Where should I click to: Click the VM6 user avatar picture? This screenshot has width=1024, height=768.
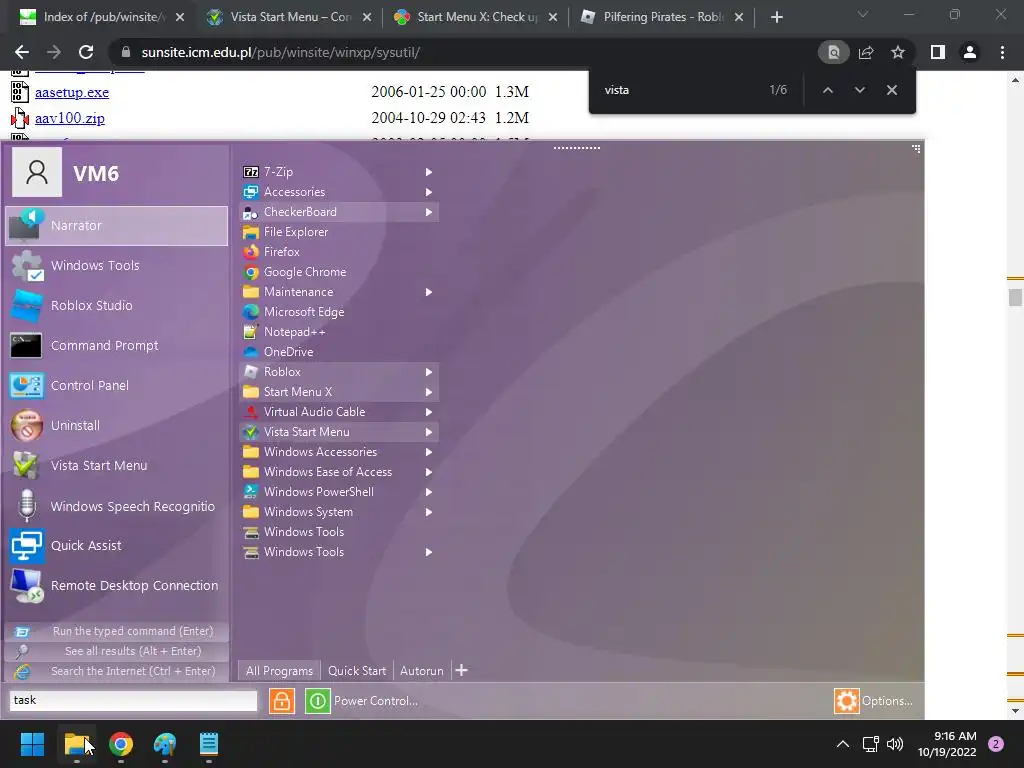tap(37, 172)
